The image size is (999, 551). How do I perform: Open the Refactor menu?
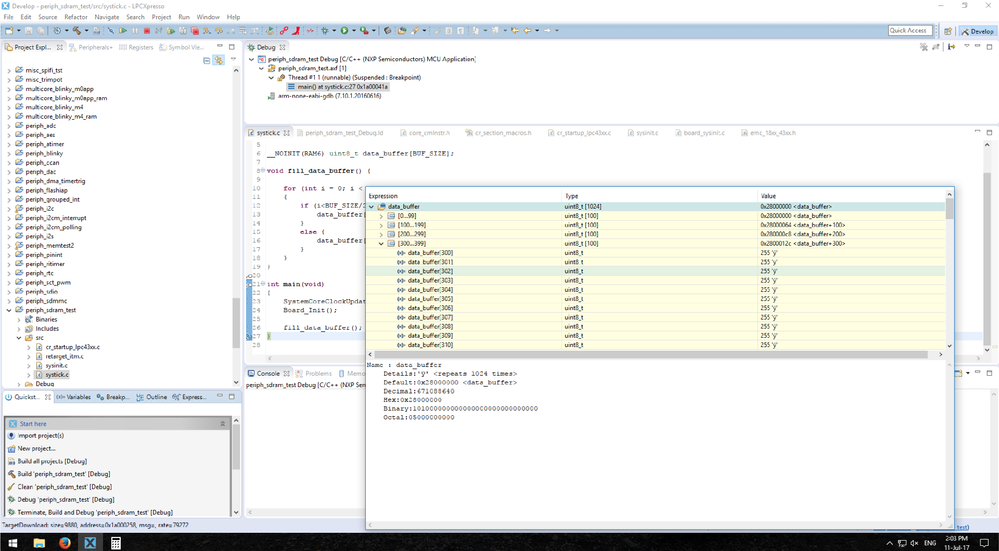(75, 17)
